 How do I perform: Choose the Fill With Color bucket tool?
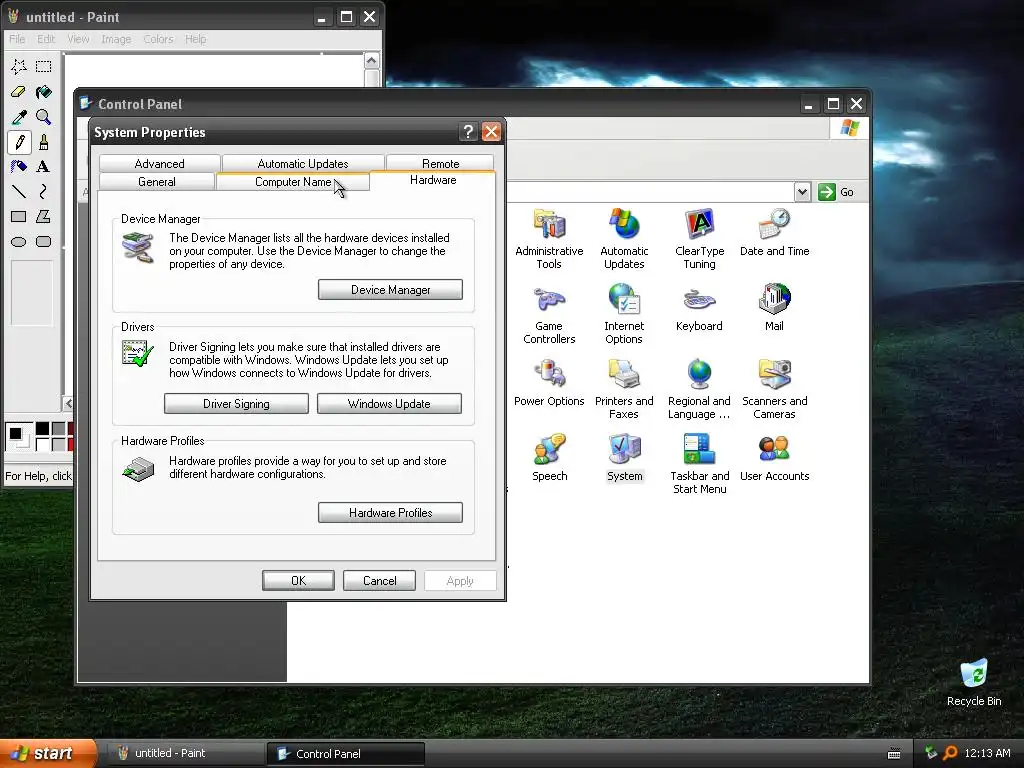(x=44, y=91)
